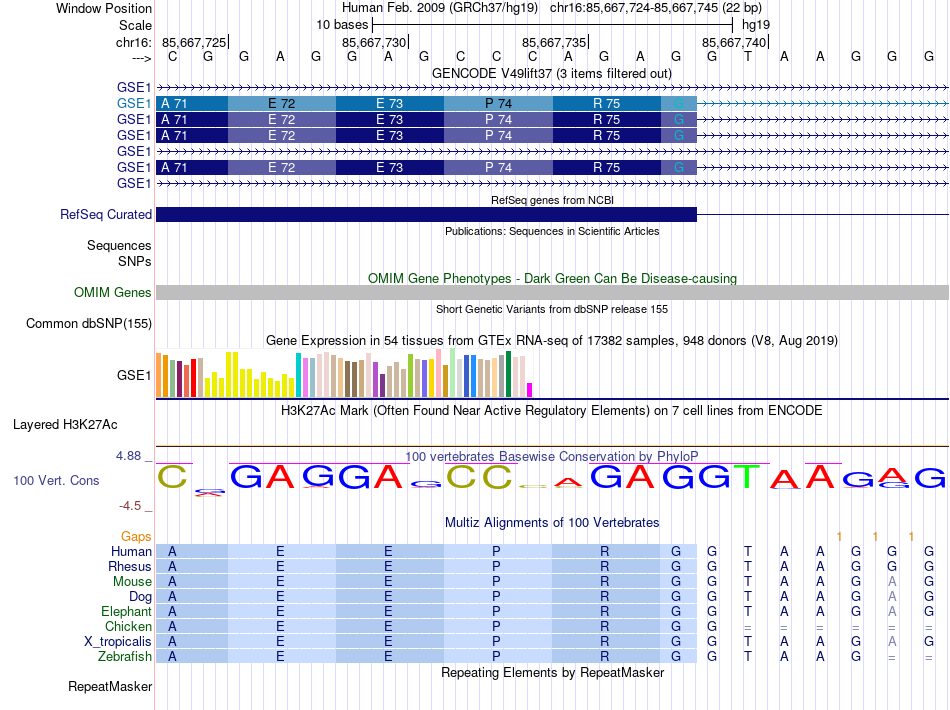Image resolution: width=950 pixels, height=710 pixels.
Task: Click the GENCODE V49lift37 track title
Action: (552, 74)
